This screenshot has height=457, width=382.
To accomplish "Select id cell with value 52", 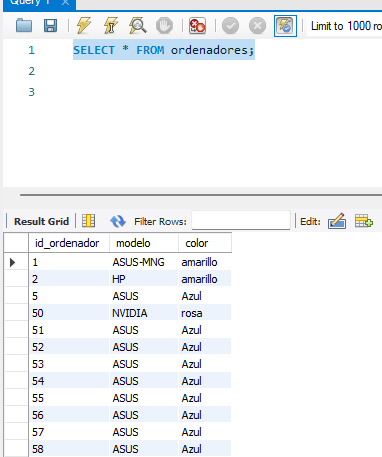I will (x=69, y=347).
